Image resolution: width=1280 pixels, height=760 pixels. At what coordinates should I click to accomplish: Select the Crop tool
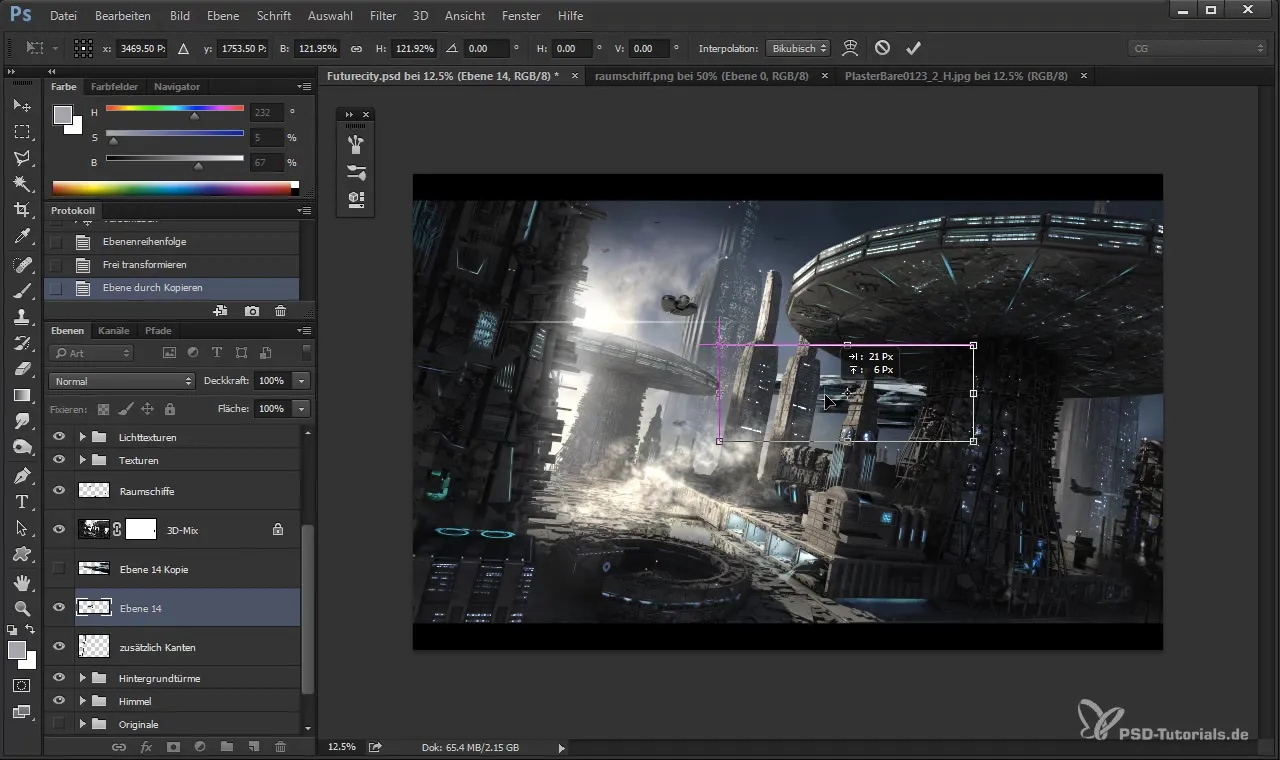[22, 210]
